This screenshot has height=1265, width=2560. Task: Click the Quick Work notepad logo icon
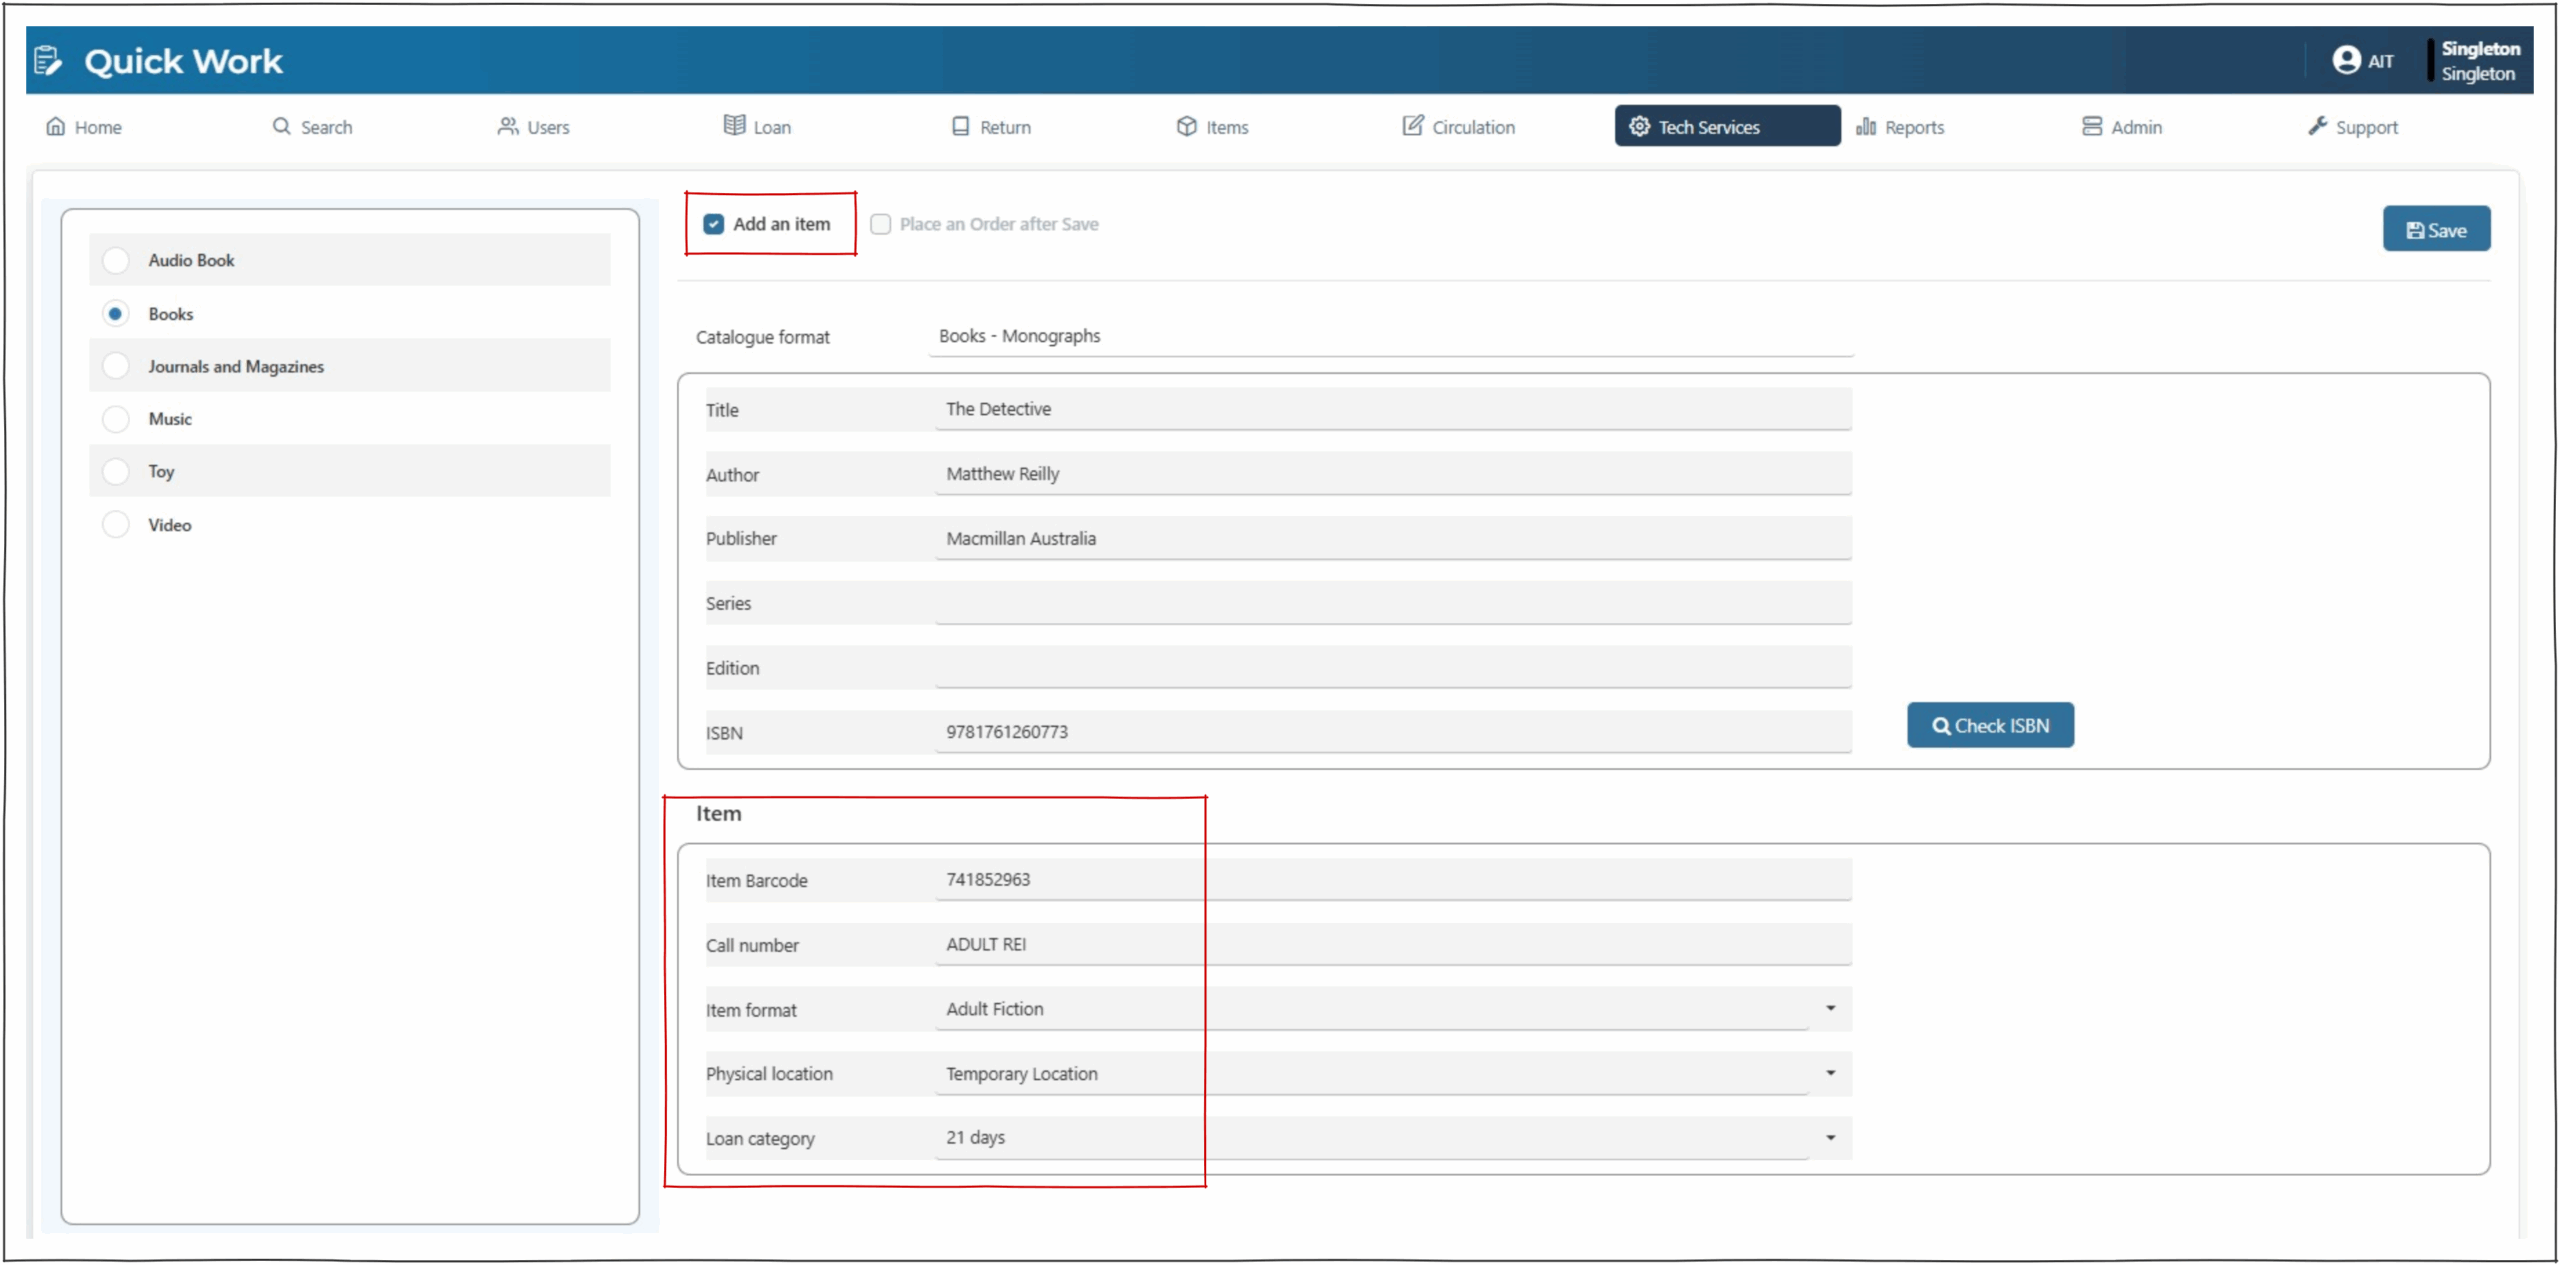pos(47,61)
